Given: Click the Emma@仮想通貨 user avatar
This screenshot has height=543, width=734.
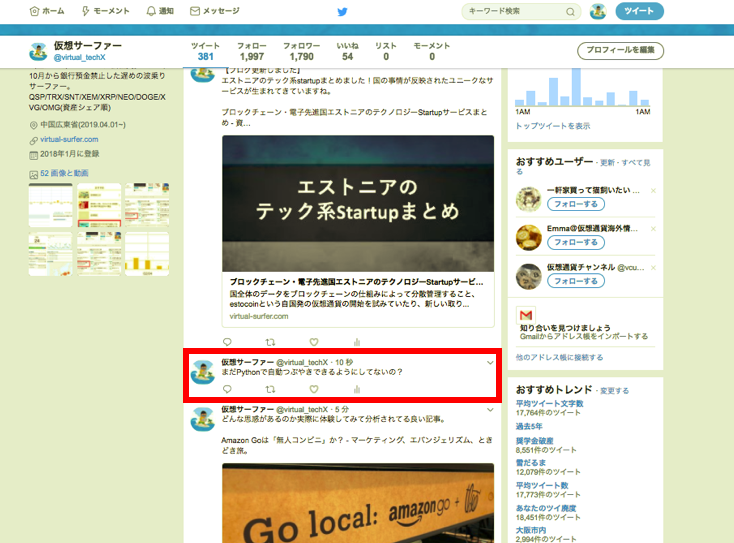Looking at the screenshot, I should (528, 237).
